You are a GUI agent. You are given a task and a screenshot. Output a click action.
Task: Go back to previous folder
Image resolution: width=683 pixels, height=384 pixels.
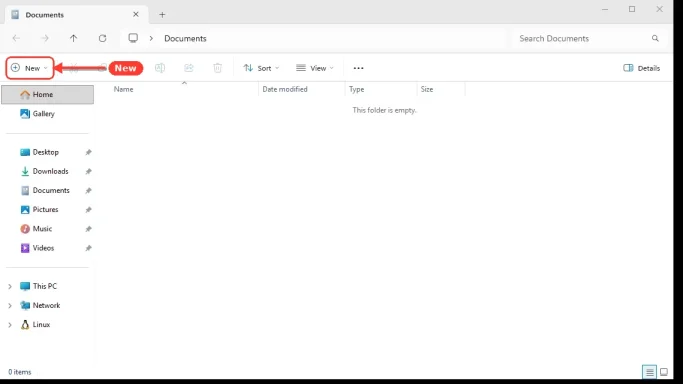pyautogui.click(x=16, y=38)
